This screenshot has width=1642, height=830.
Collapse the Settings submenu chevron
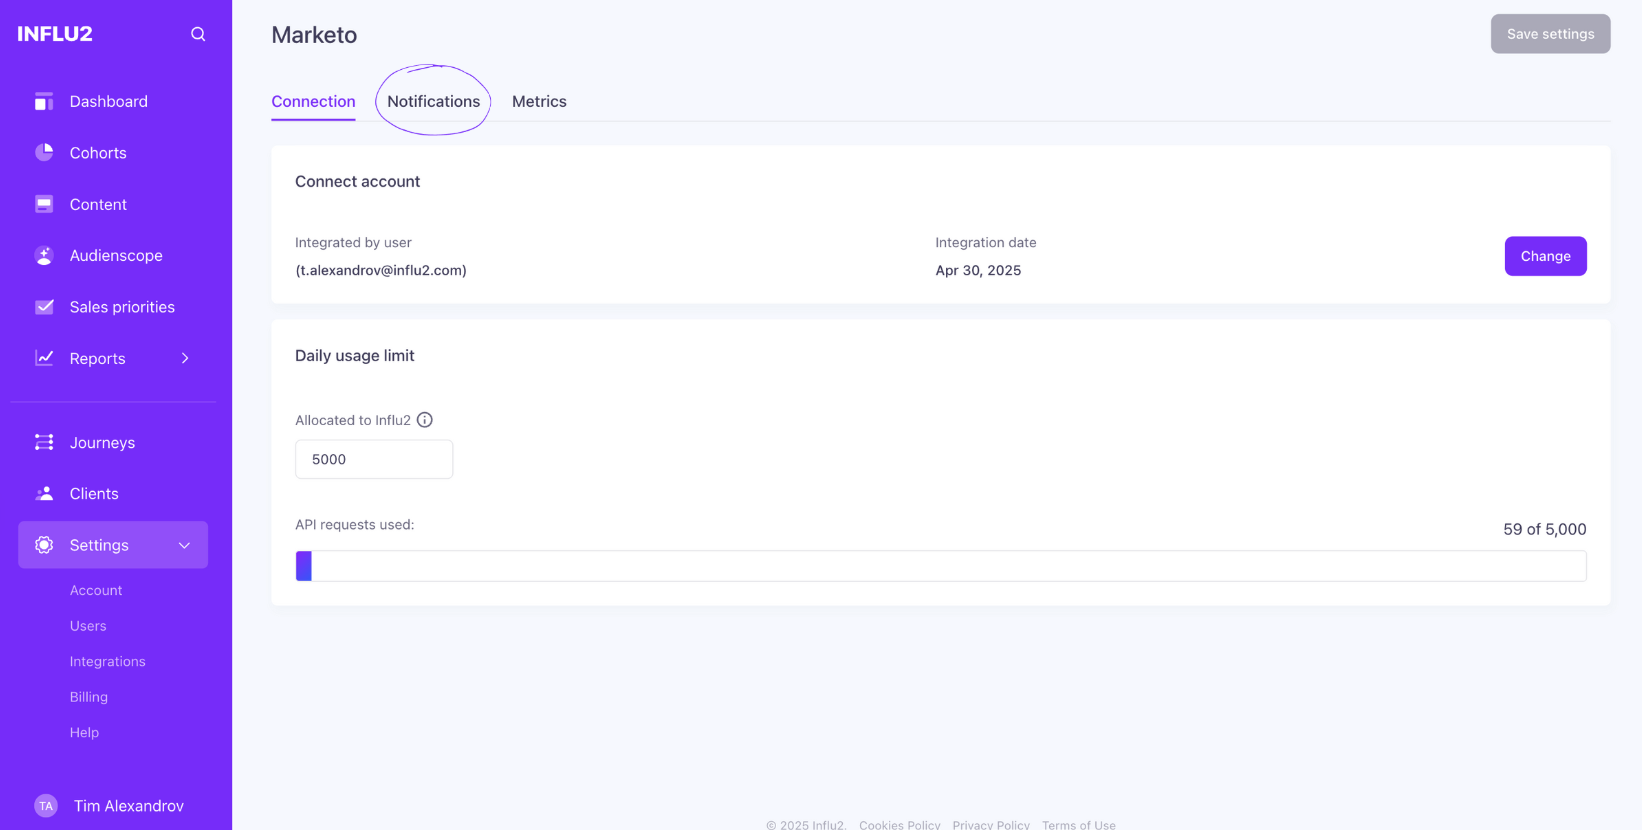coord(185,545)
